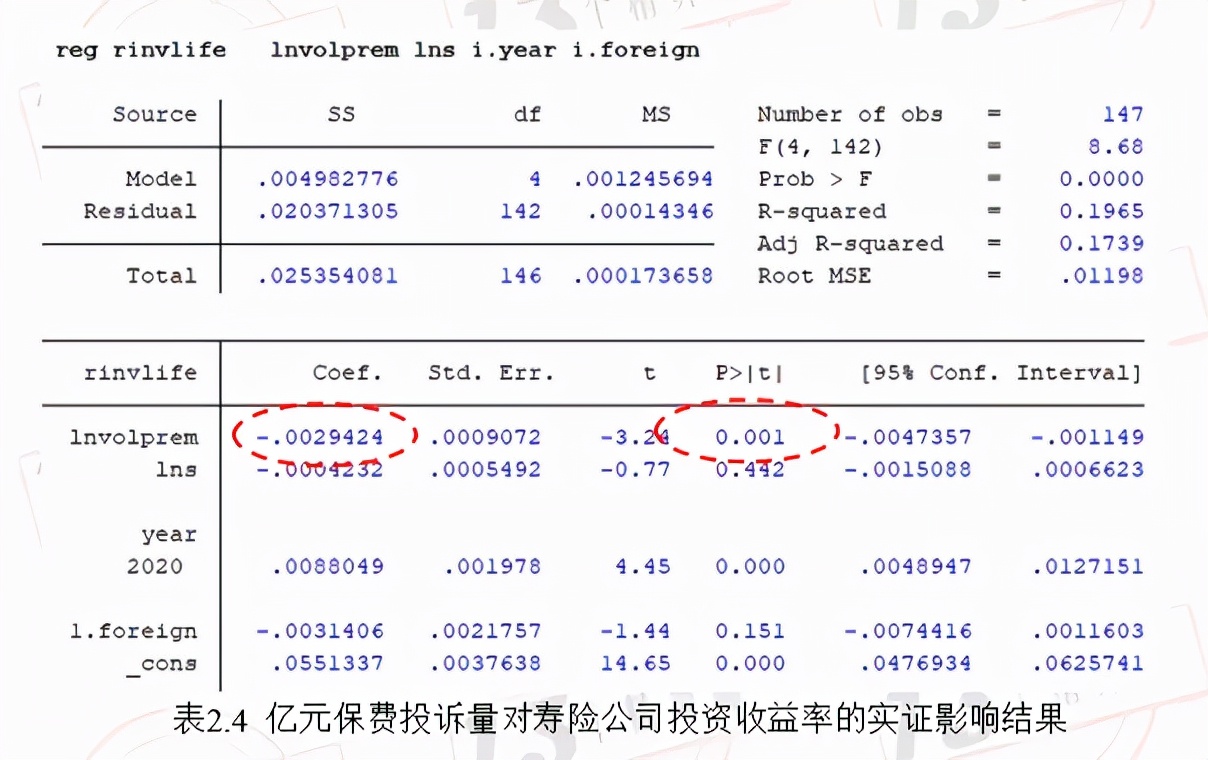
Task: Click the 'P>|t|' column header
Action: (750, 373)
